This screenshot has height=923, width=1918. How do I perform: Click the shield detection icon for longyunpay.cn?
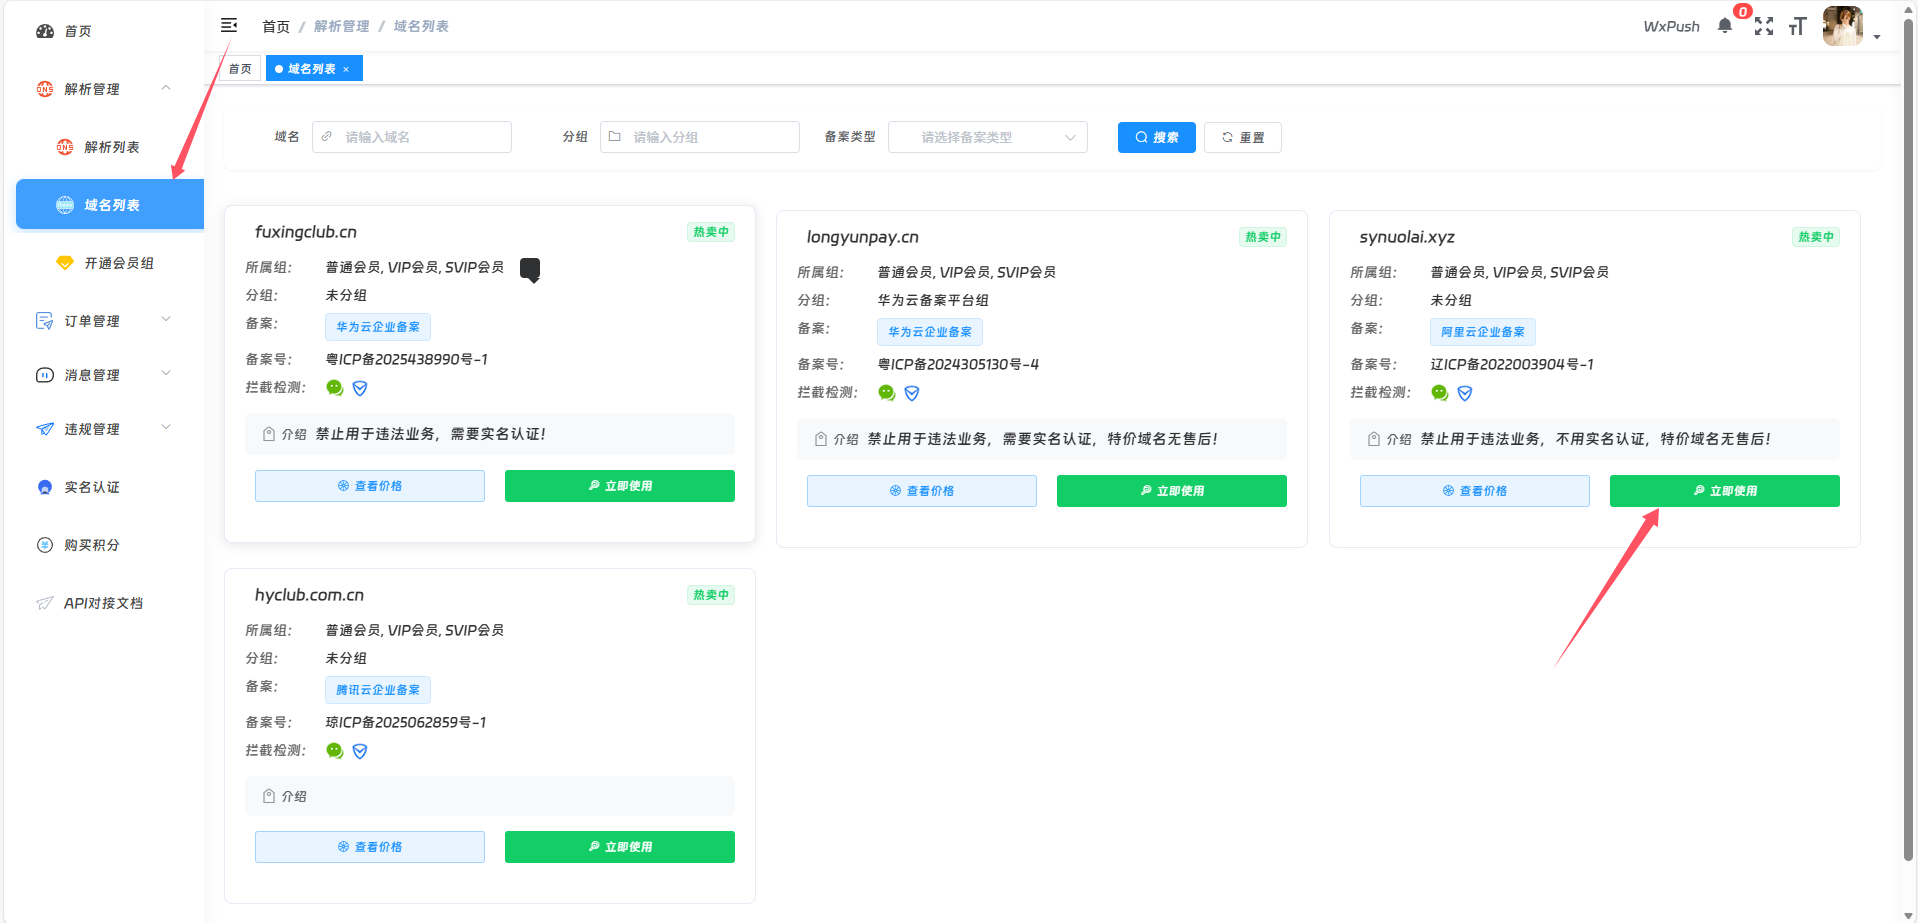pyautogui.click(x=912, y=393)
